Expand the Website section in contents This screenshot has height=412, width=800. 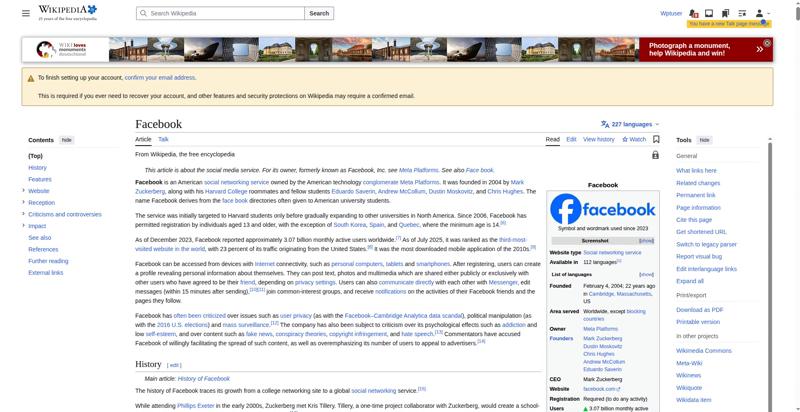pos(23,191)
